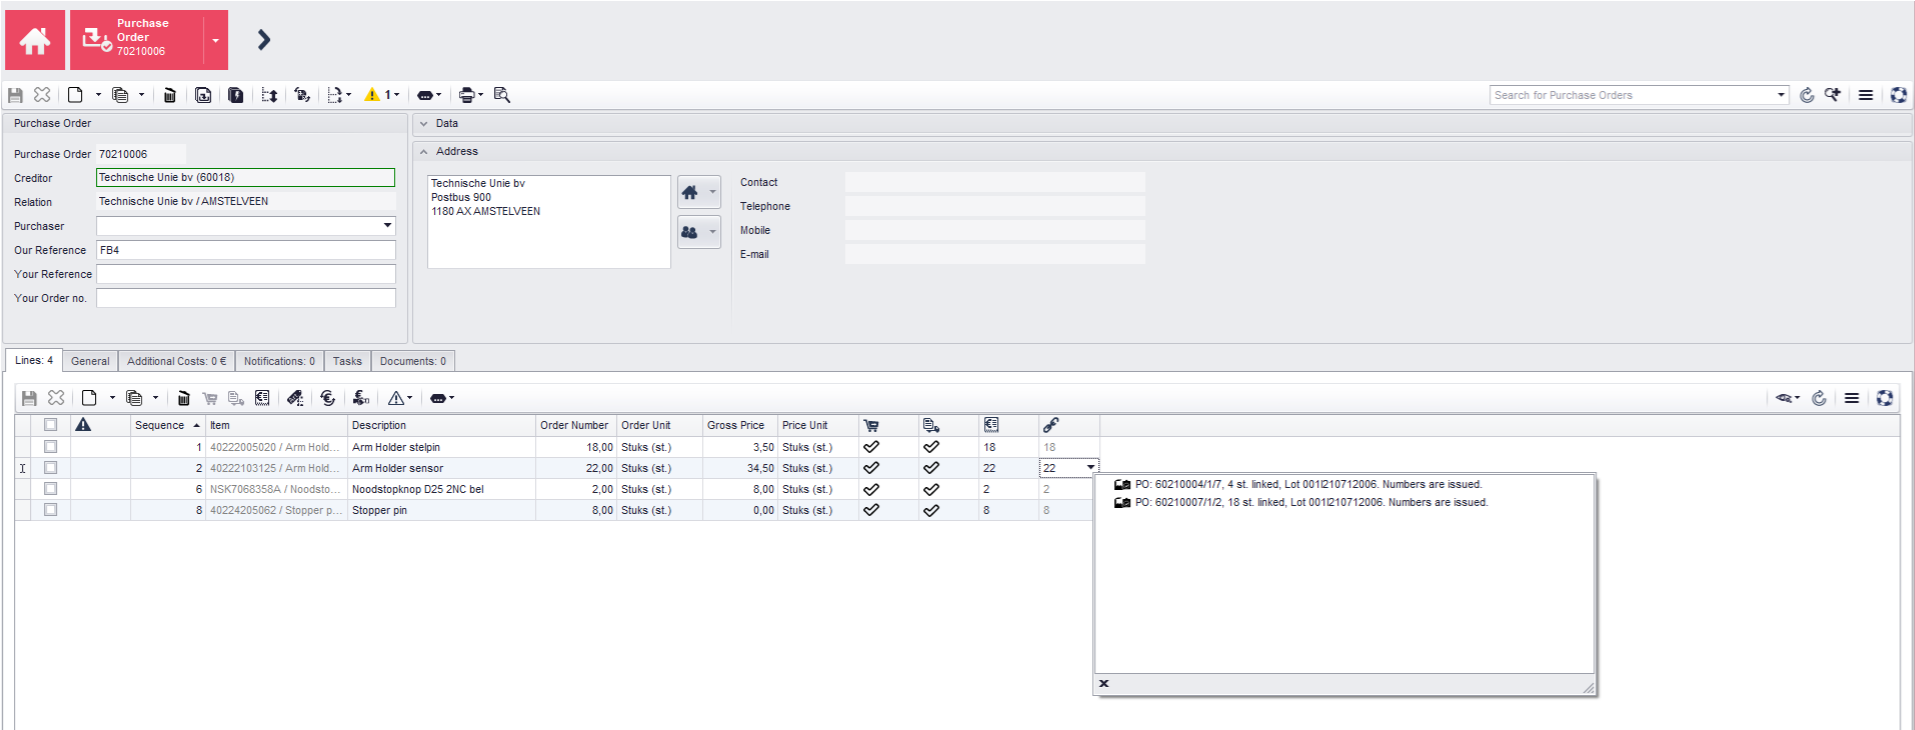Click the Your Order no. input field
1915x730 pixels.
tap(245, 298)
